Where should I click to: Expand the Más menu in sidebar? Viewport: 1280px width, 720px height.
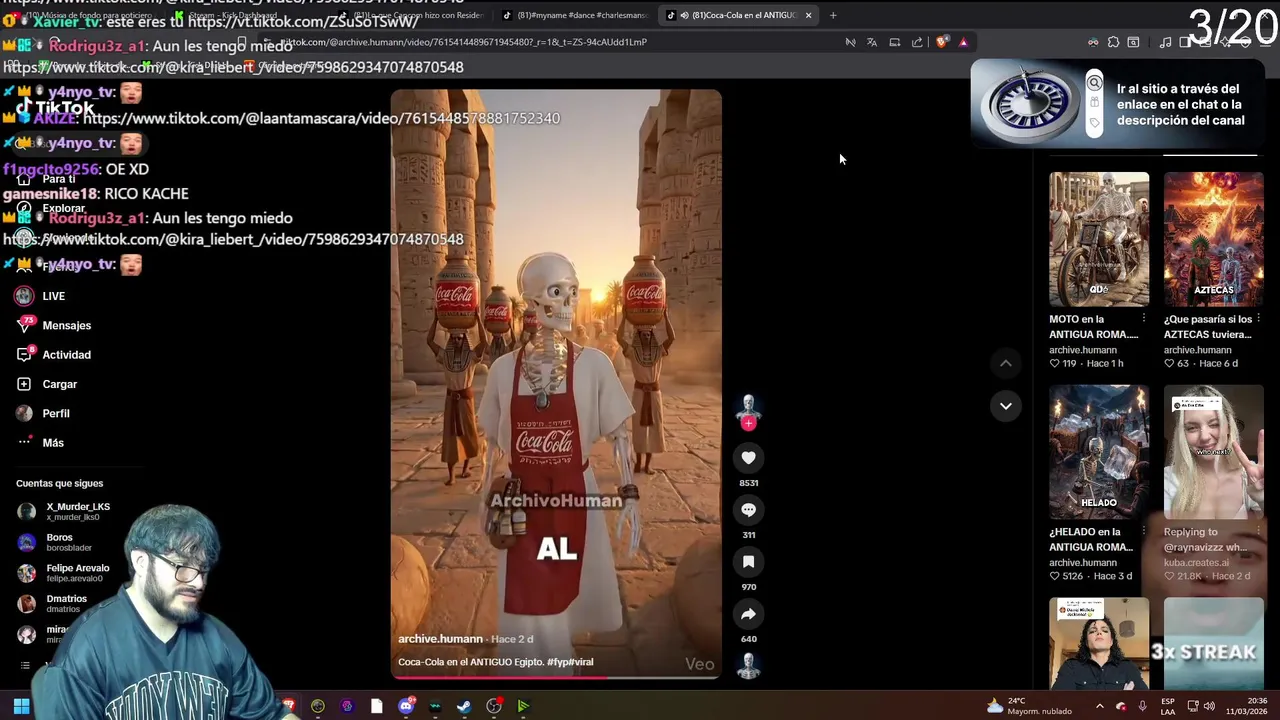[40, 443]
